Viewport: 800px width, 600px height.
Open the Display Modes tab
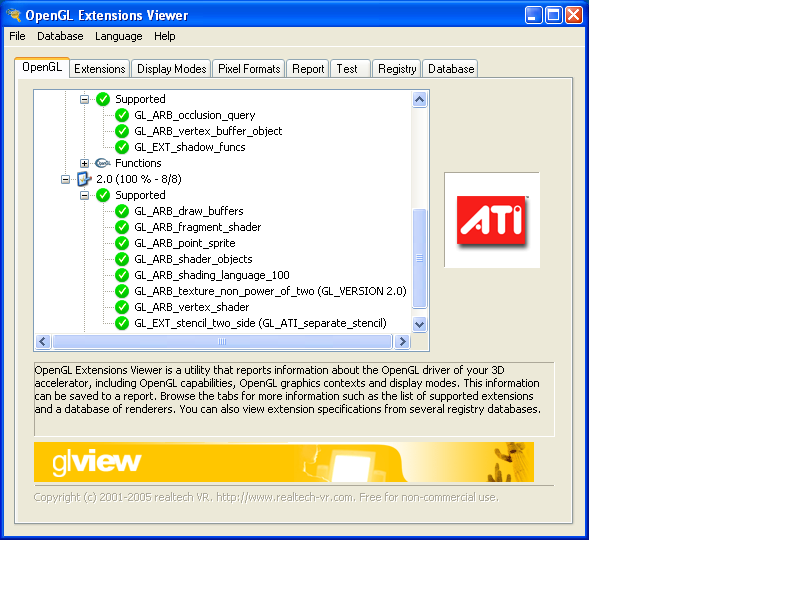171,69
